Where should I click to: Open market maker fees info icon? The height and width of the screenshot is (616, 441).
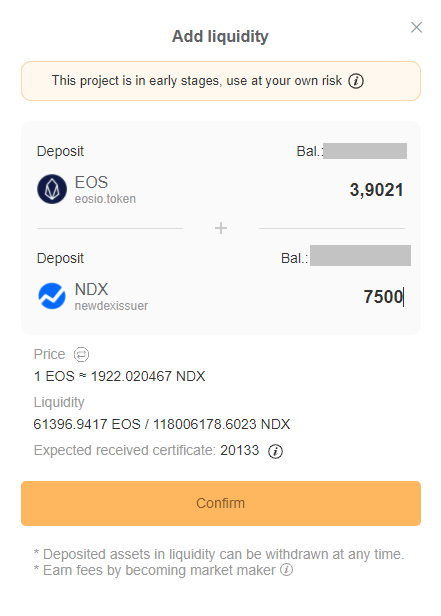click(x=287, y=570)
